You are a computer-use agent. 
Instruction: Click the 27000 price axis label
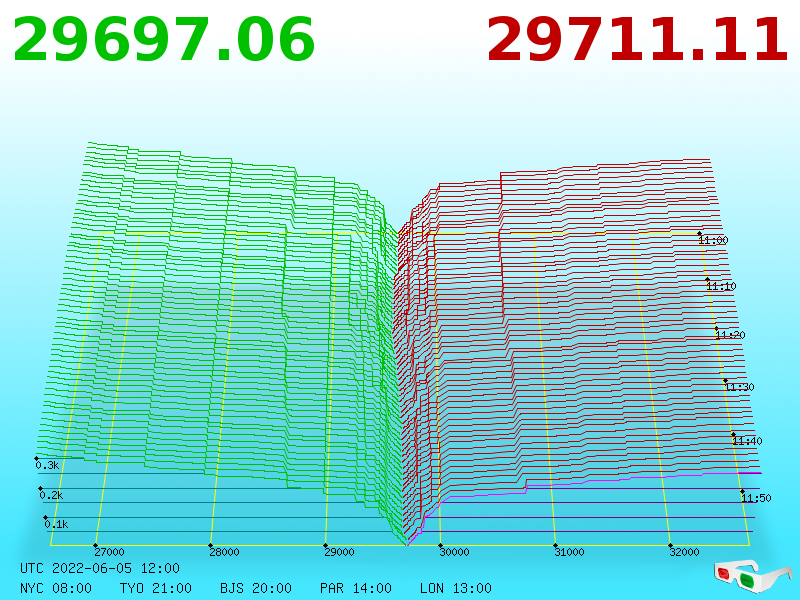109,552
